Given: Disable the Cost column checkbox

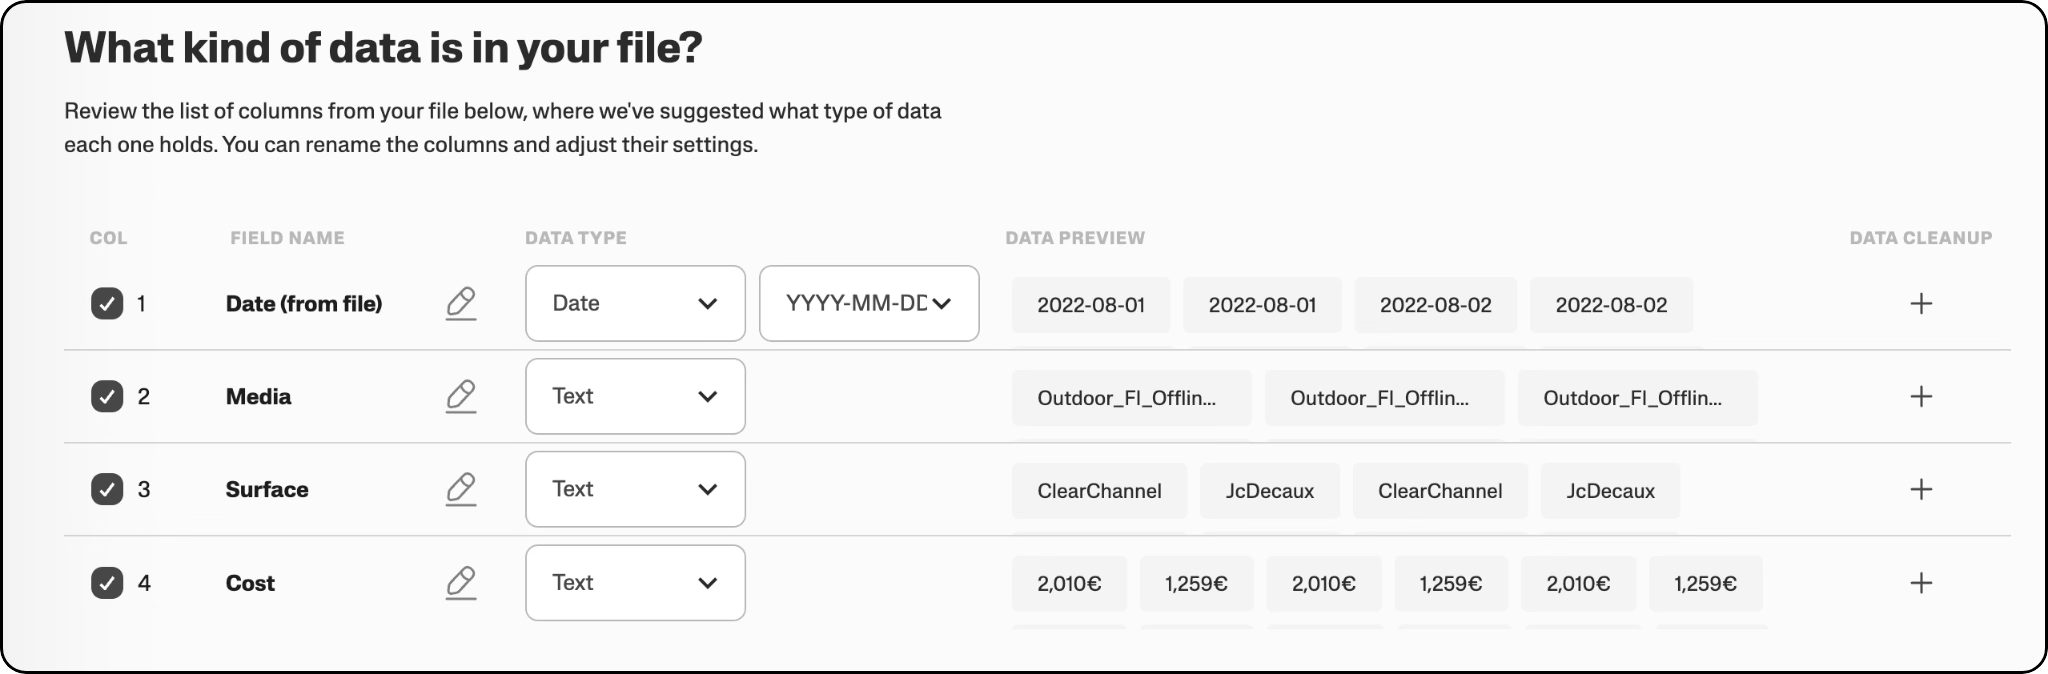Looking at the screenshot, I should [107, 582].
